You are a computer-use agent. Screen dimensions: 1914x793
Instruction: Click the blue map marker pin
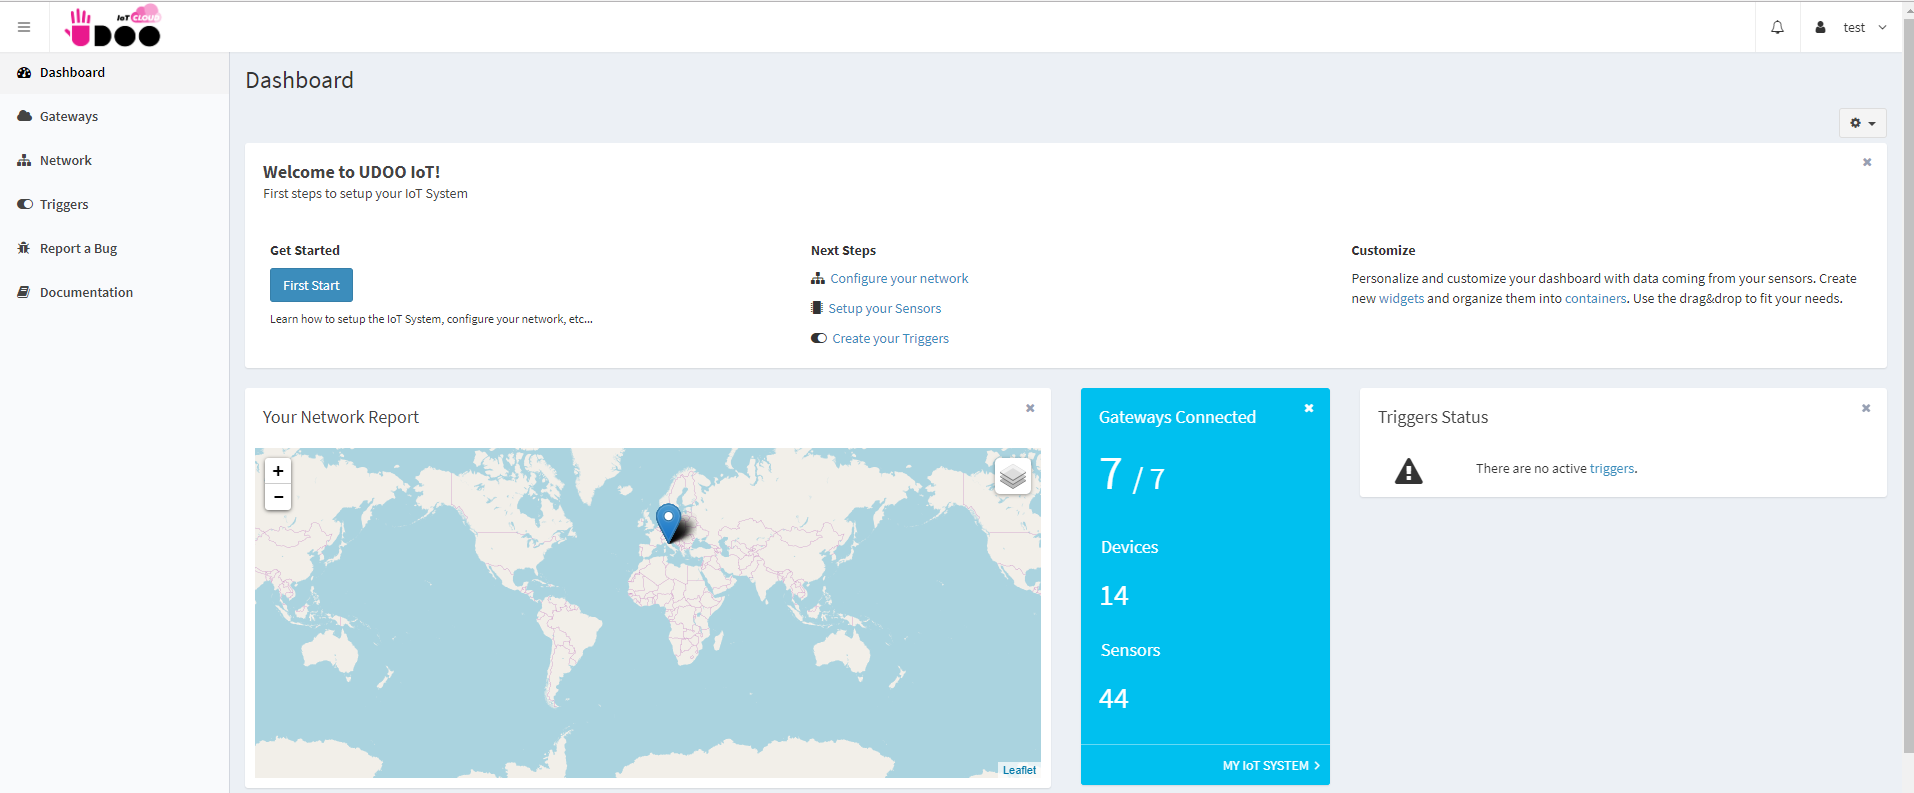tap(668, 523)
